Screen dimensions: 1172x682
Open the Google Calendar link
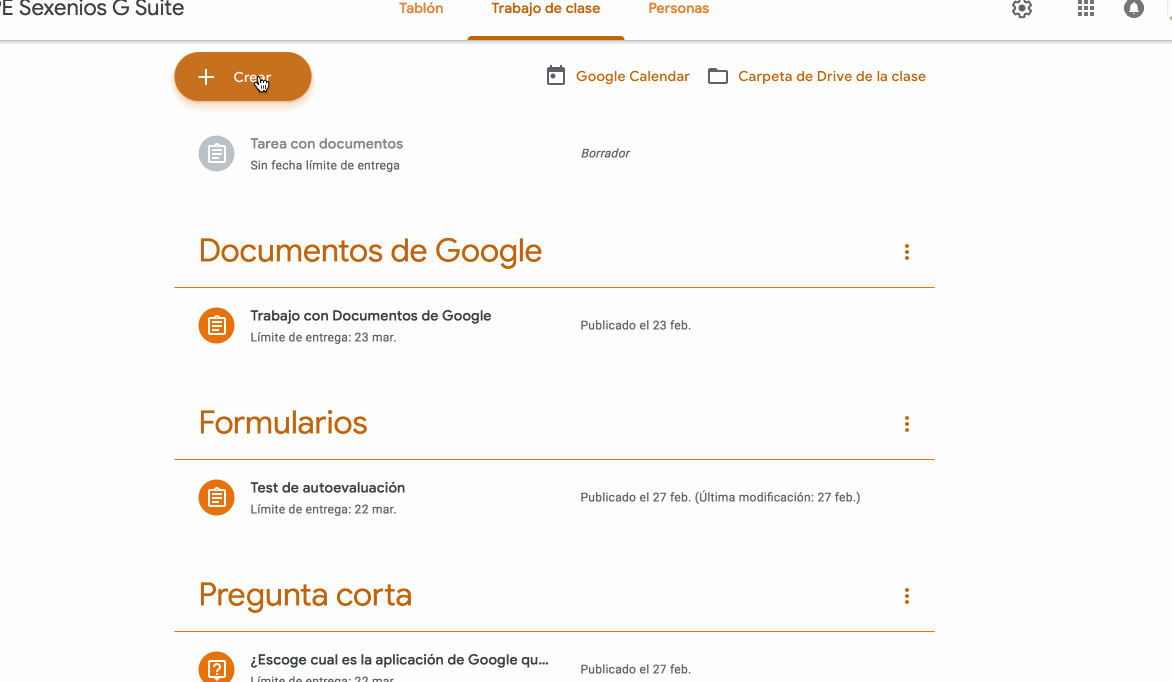tap(632, 76)
